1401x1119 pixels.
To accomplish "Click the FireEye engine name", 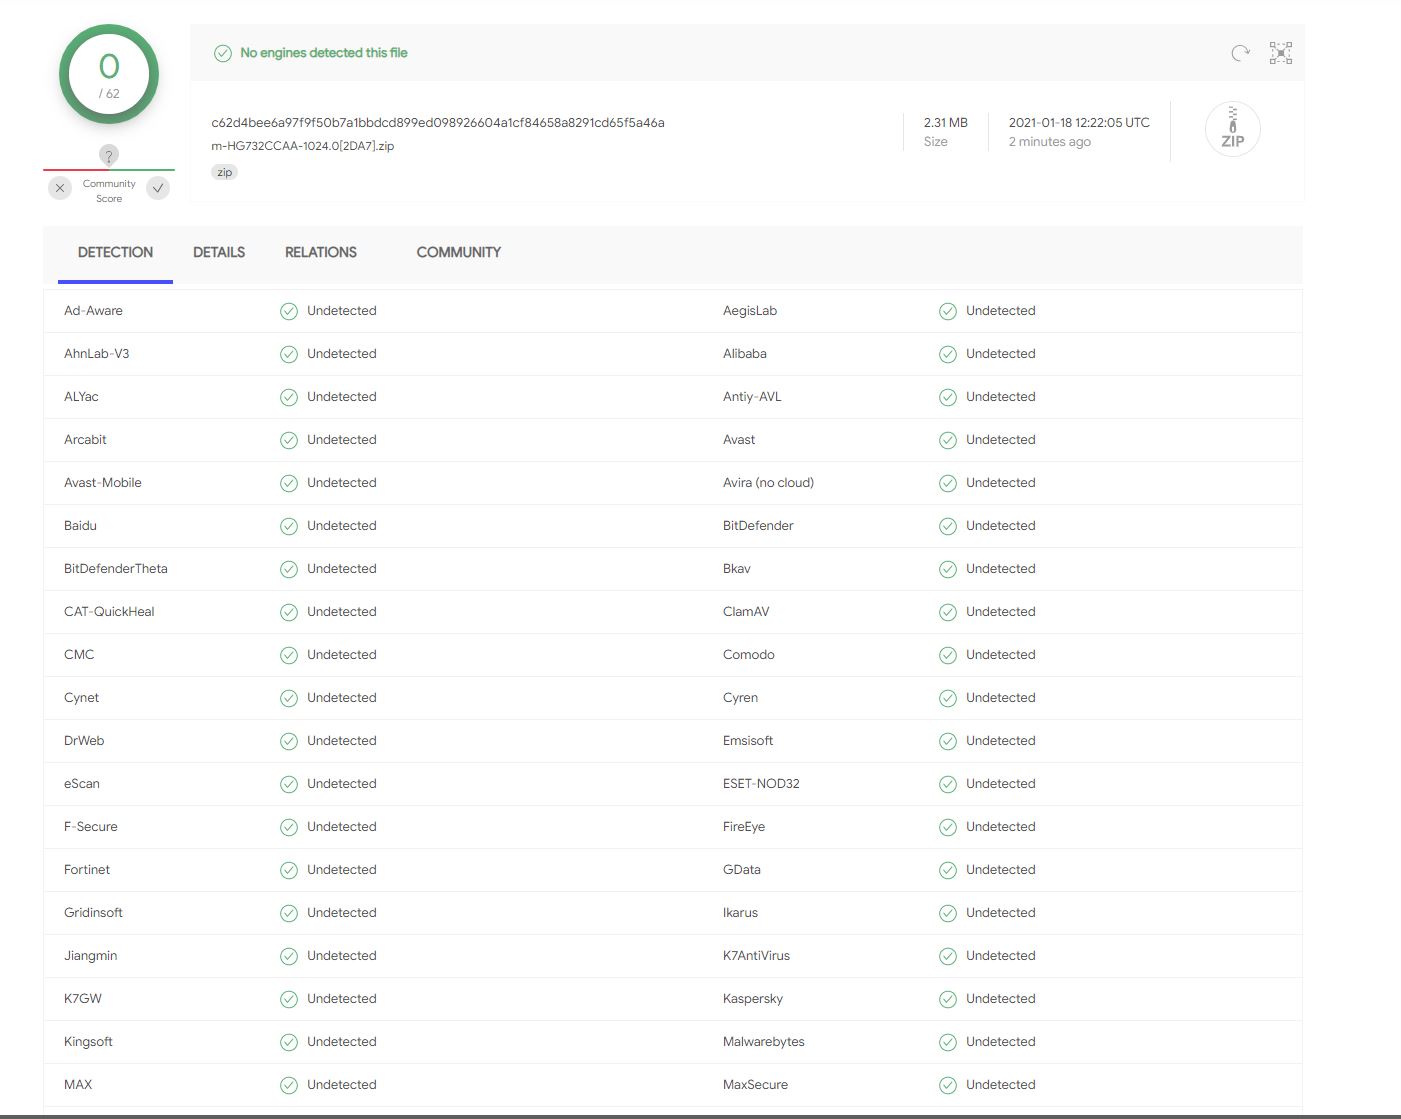I will [744, 827].
